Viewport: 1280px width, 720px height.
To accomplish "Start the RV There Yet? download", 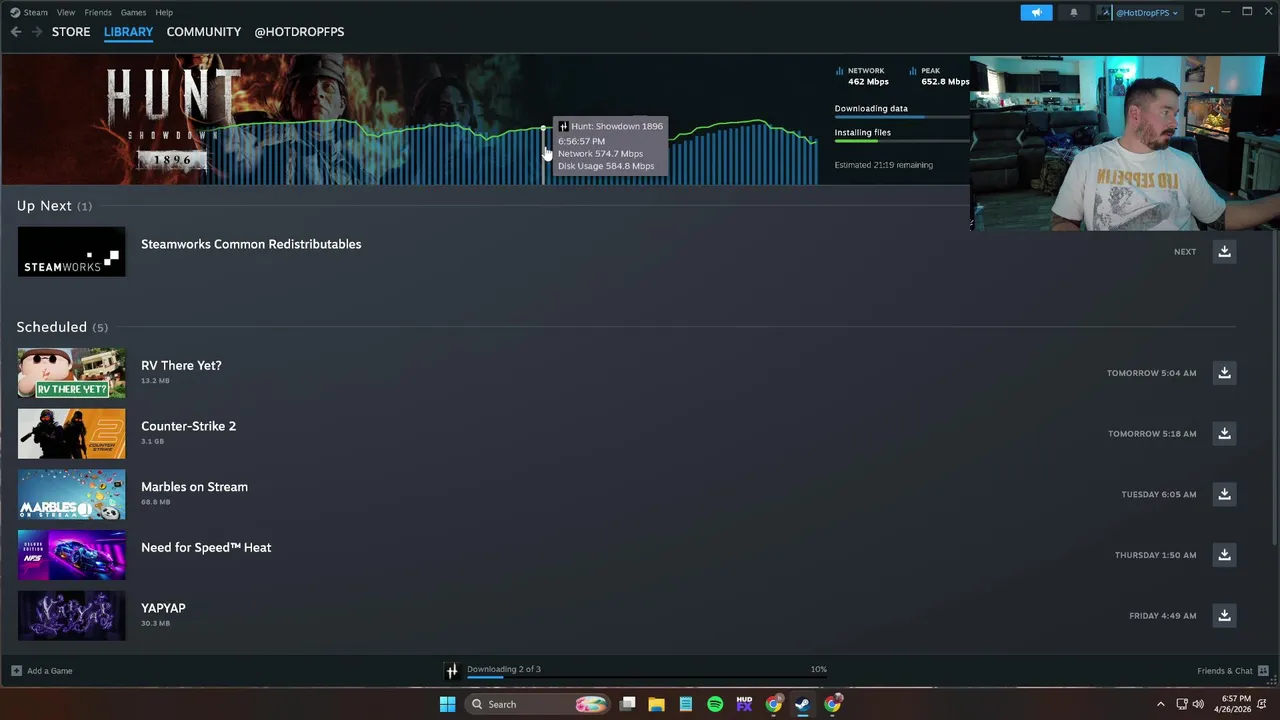I will (x=1224, y=373).
